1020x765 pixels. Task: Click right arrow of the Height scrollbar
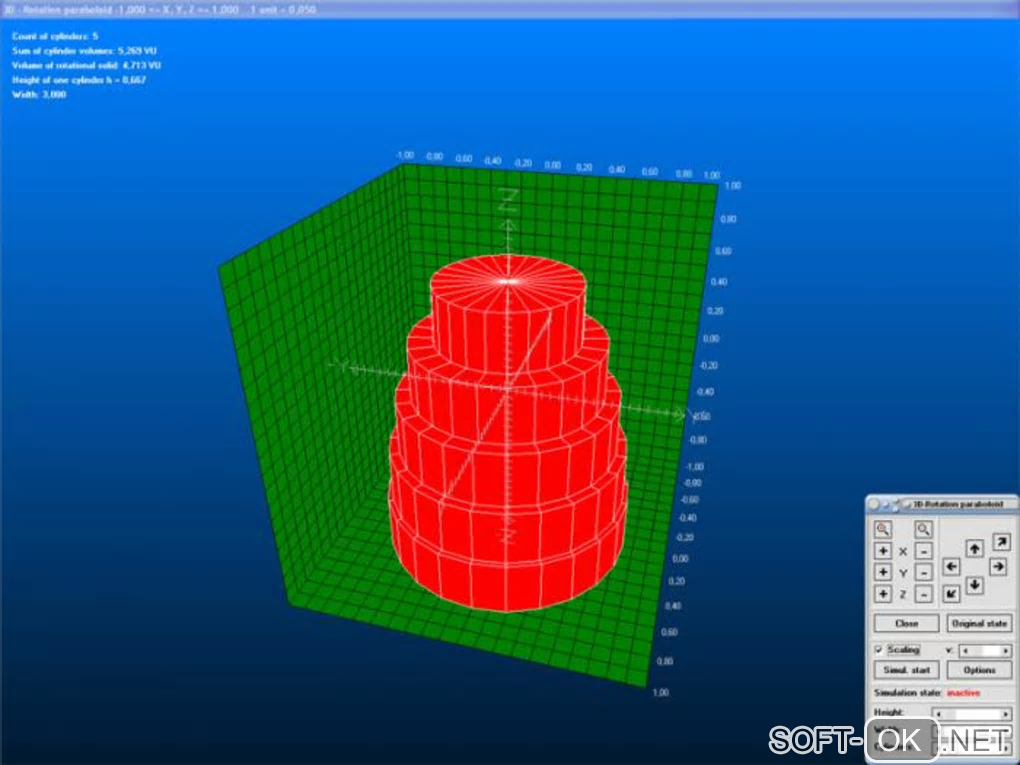(x=1006, y=714)
